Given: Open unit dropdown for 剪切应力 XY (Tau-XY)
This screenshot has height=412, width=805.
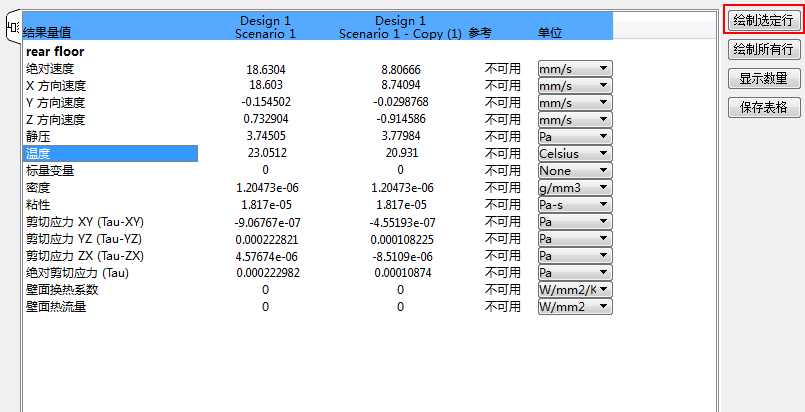Looking at the screenshot, I should point(575,222).
